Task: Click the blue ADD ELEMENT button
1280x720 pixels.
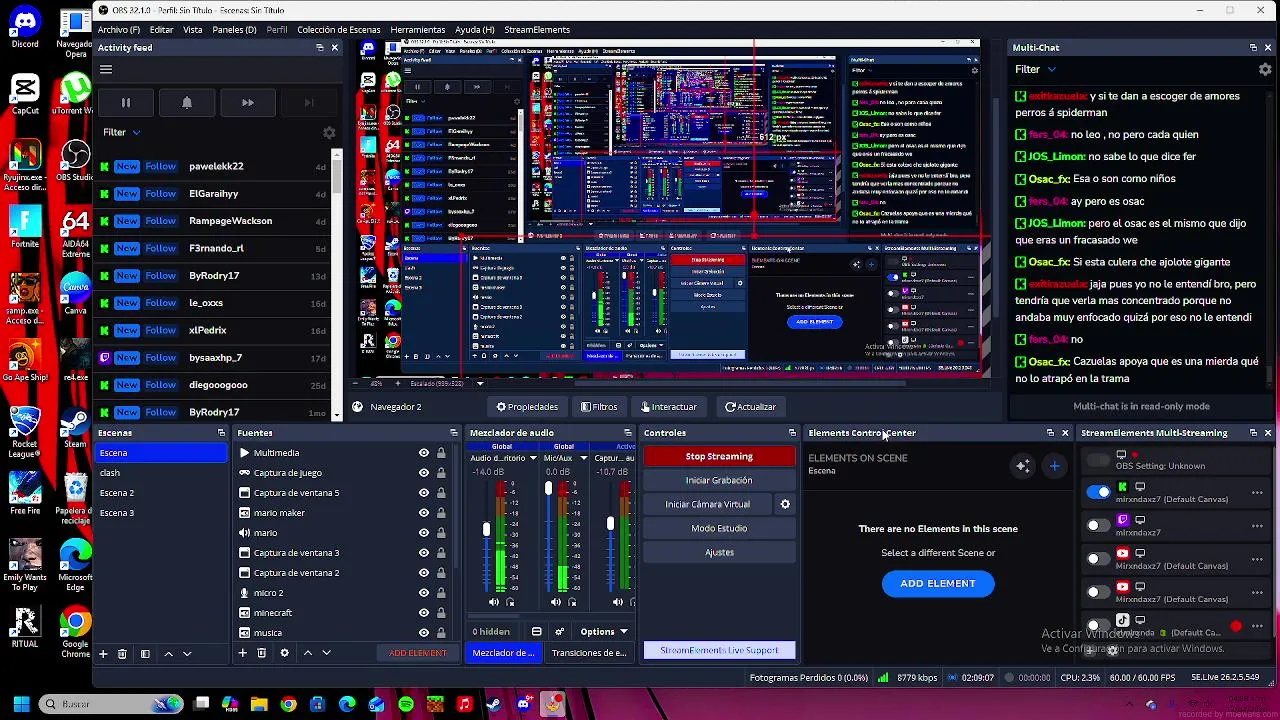Action: pos(938,584)
